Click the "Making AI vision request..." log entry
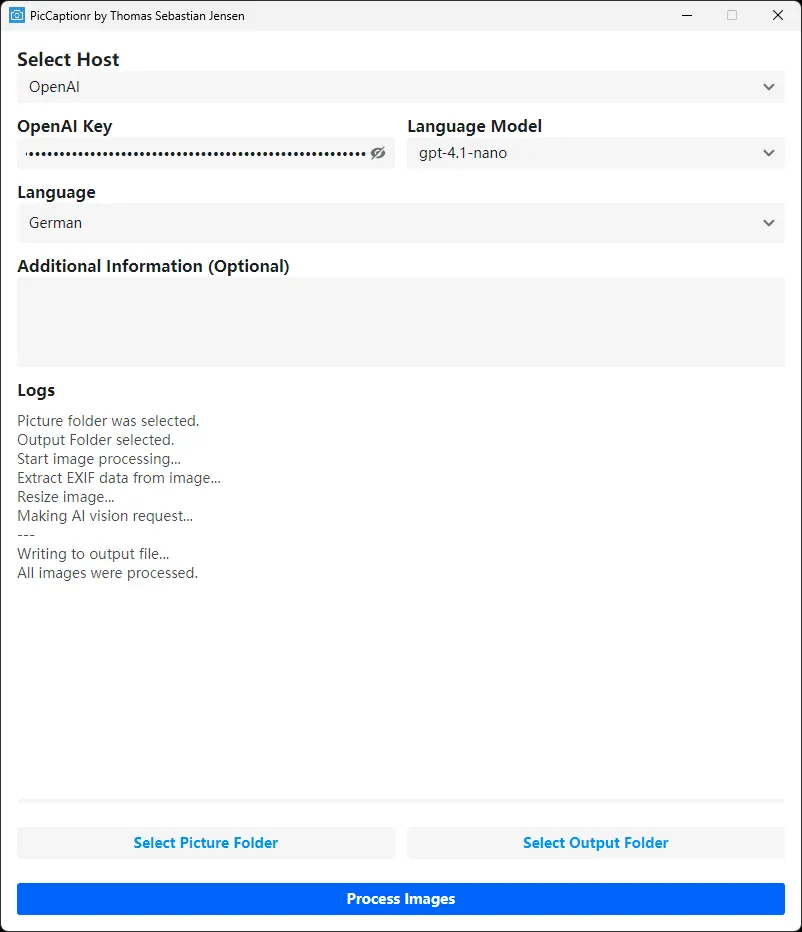802x932 pixels. pos(105,516)
